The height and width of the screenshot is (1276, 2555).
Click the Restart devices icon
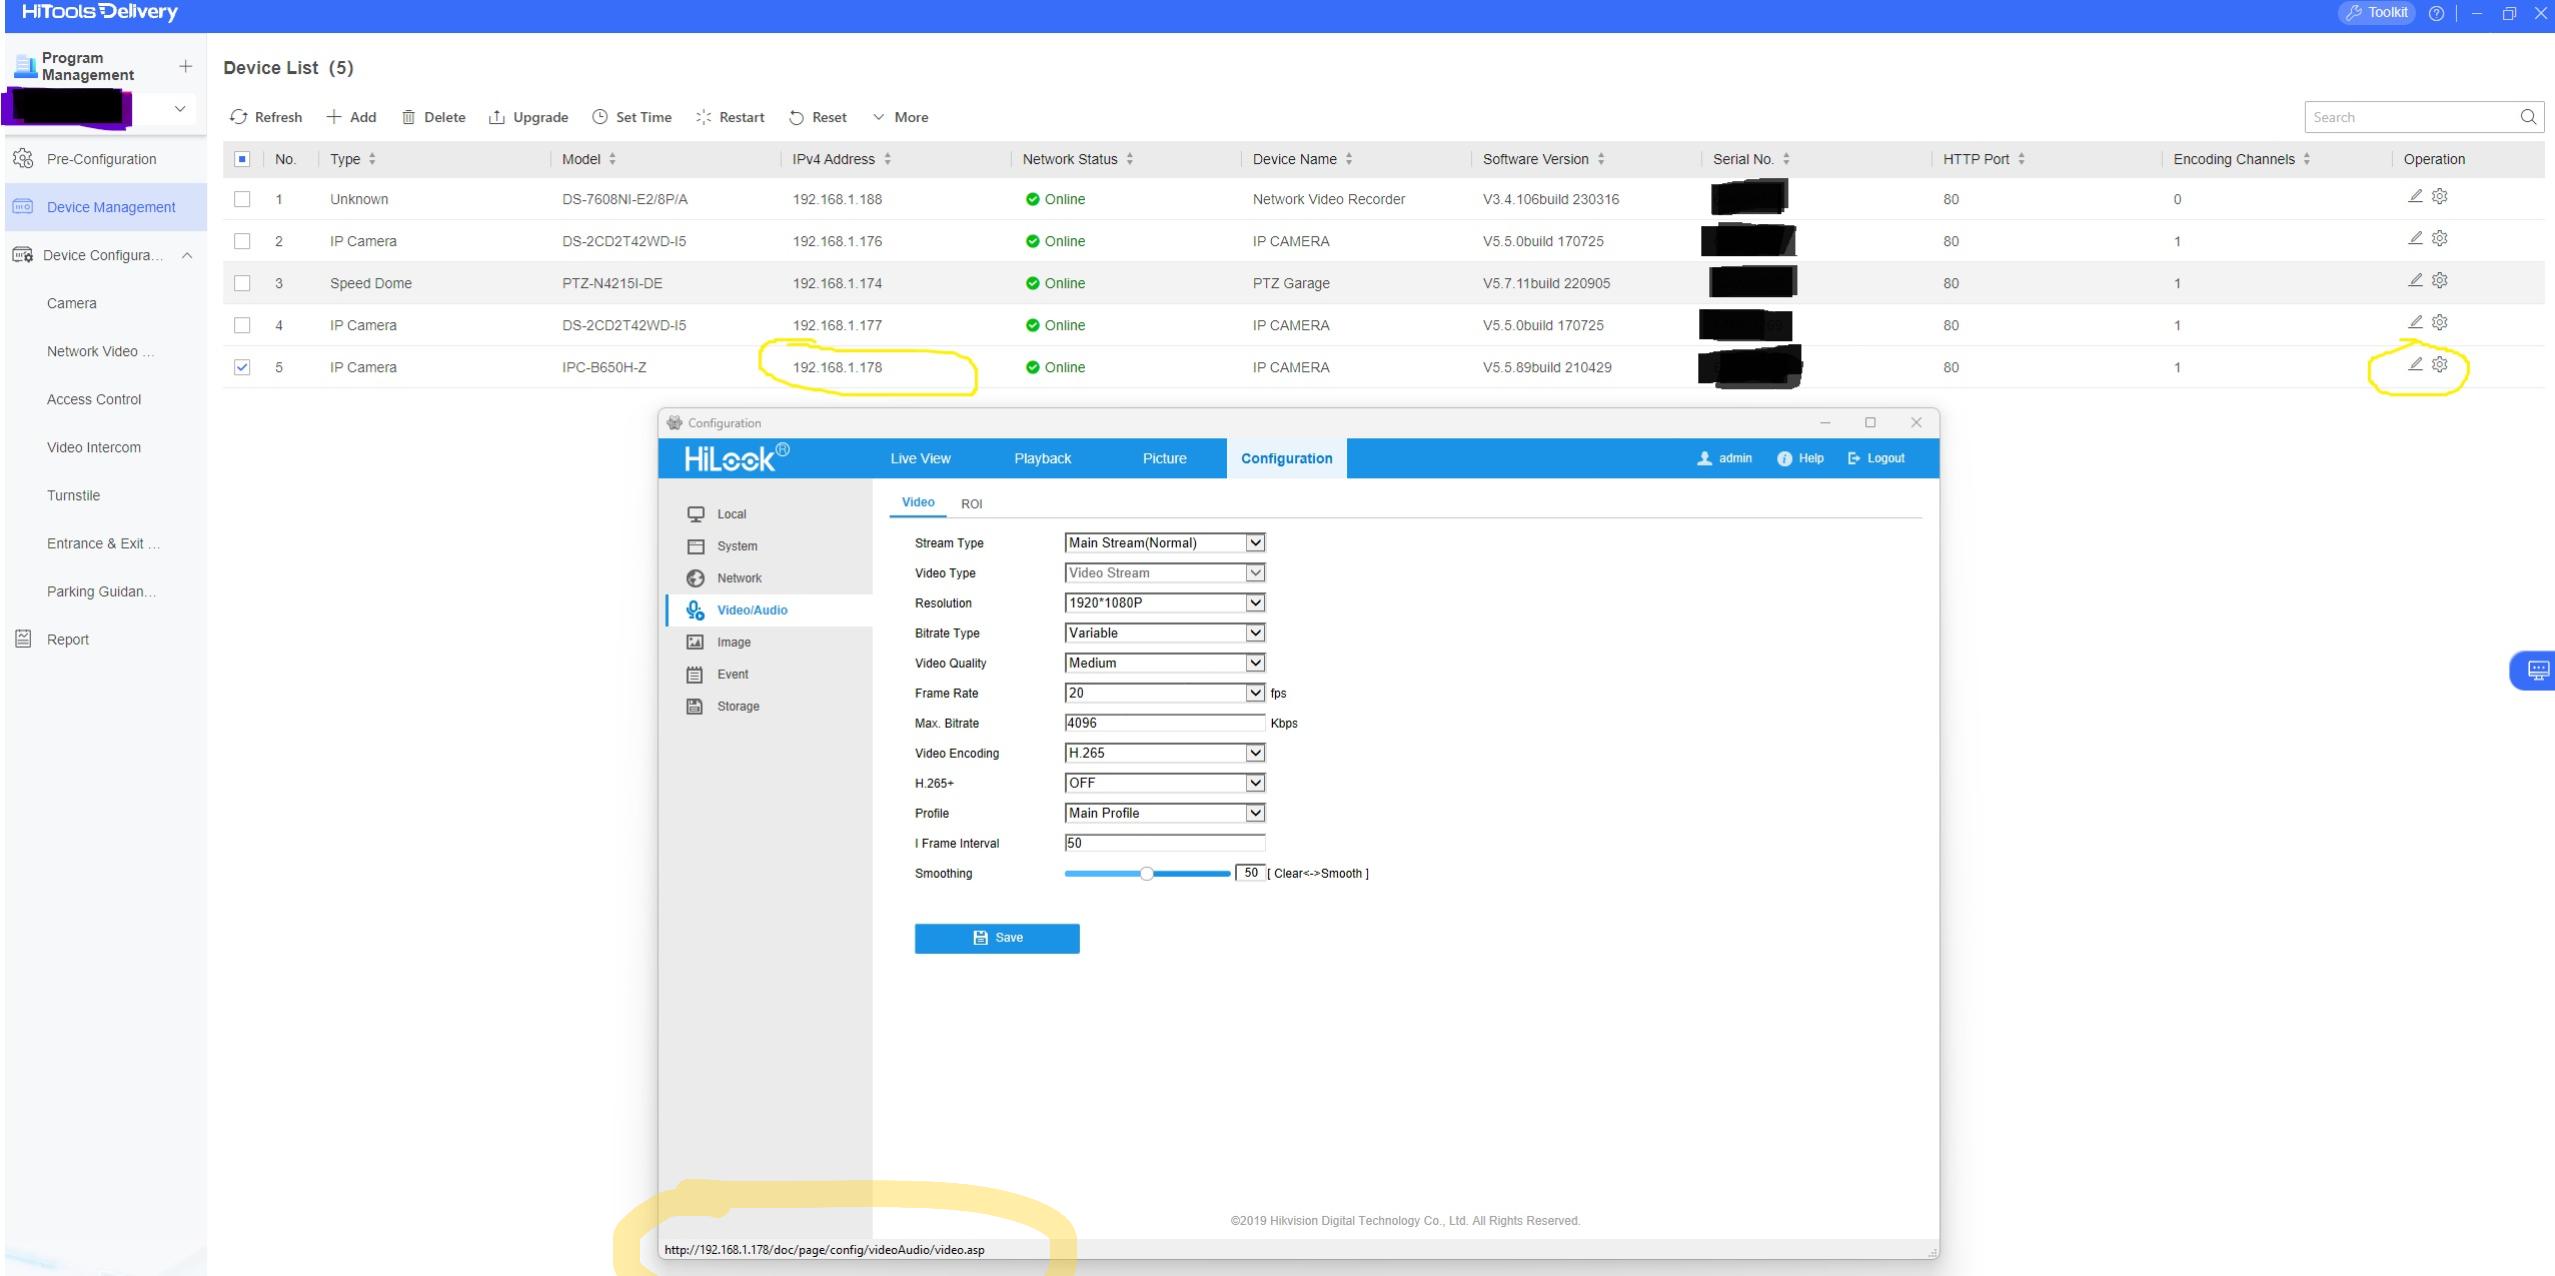tap(704, 117)
